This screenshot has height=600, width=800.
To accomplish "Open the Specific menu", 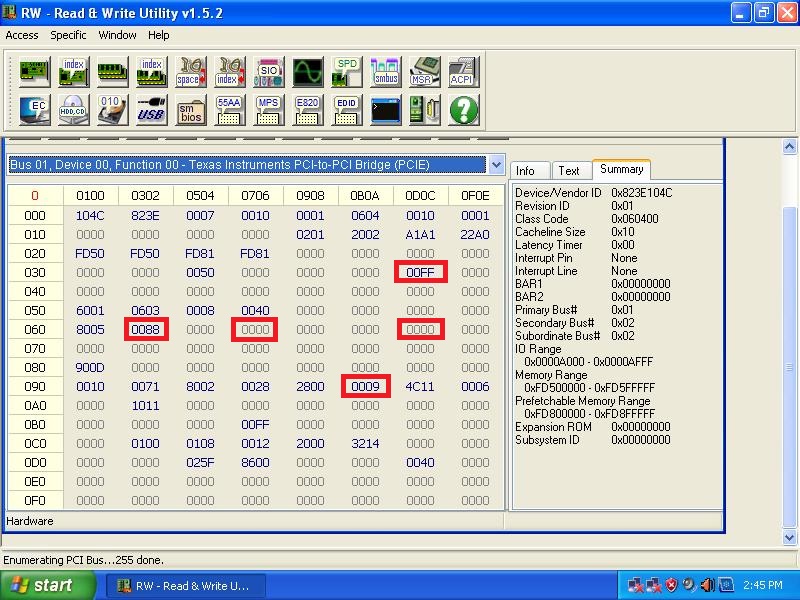I will [x=68, y=35].
